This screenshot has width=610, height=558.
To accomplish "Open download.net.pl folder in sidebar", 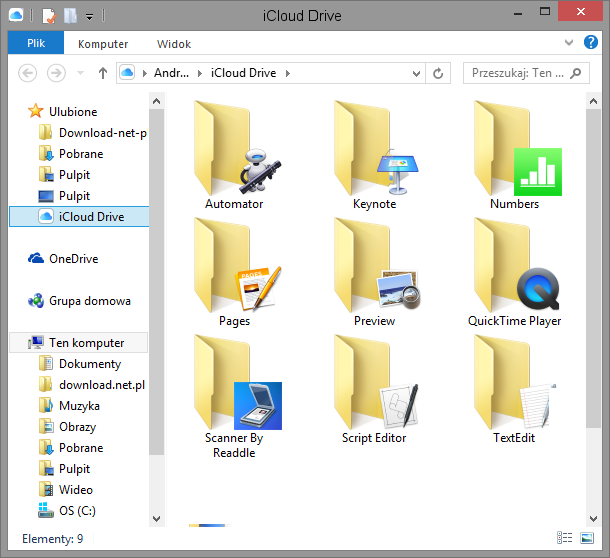I will pos(92,385).
